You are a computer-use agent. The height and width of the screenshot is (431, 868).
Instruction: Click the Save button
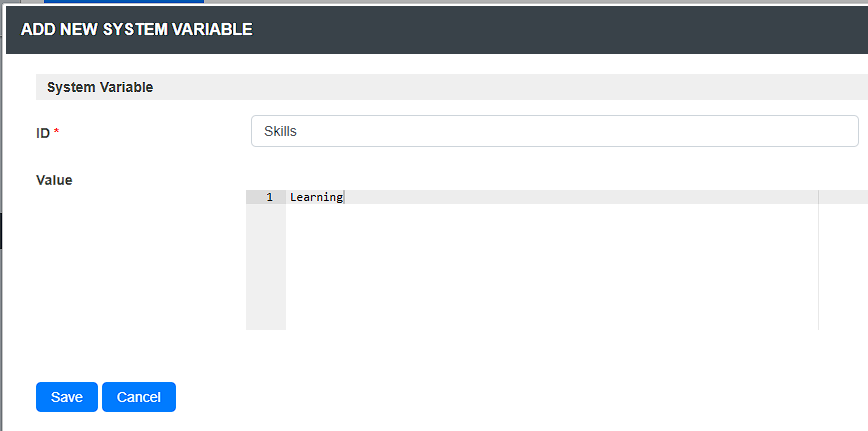pos(66,397)
